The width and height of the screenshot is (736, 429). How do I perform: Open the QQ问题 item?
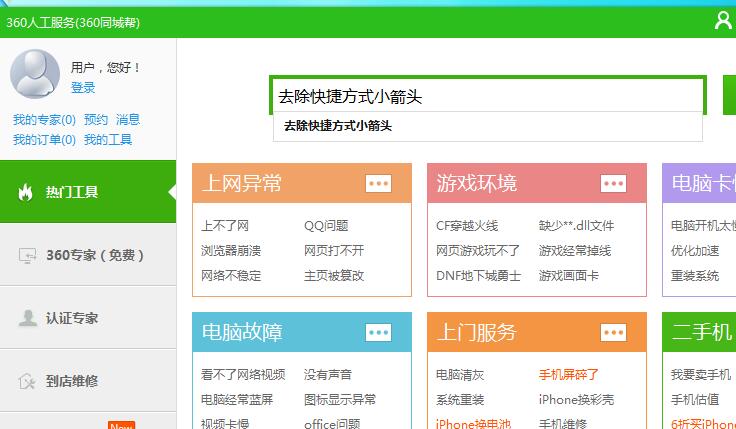point(326,226)
